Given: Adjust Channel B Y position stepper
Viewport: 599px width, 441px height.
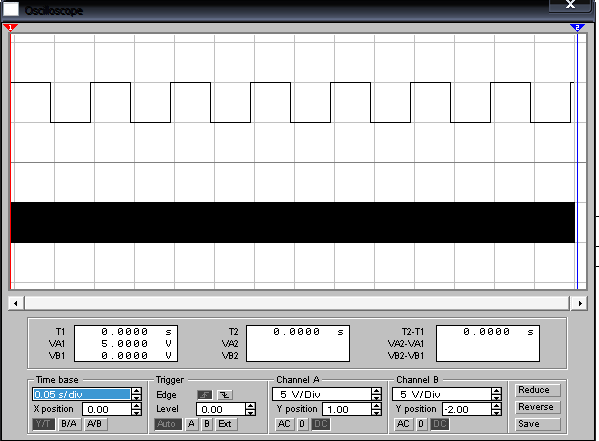Looking at the screenshot, I should coord(496,409).
